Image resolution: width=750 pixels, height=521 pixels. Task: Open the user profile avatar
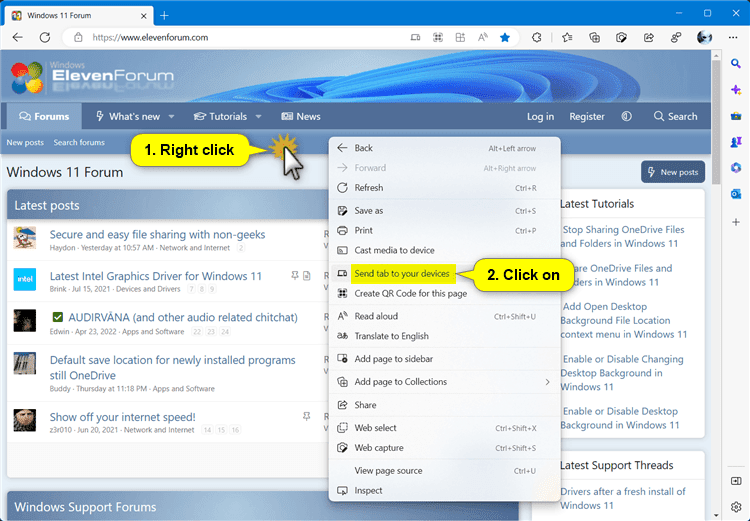coord(704,37)
